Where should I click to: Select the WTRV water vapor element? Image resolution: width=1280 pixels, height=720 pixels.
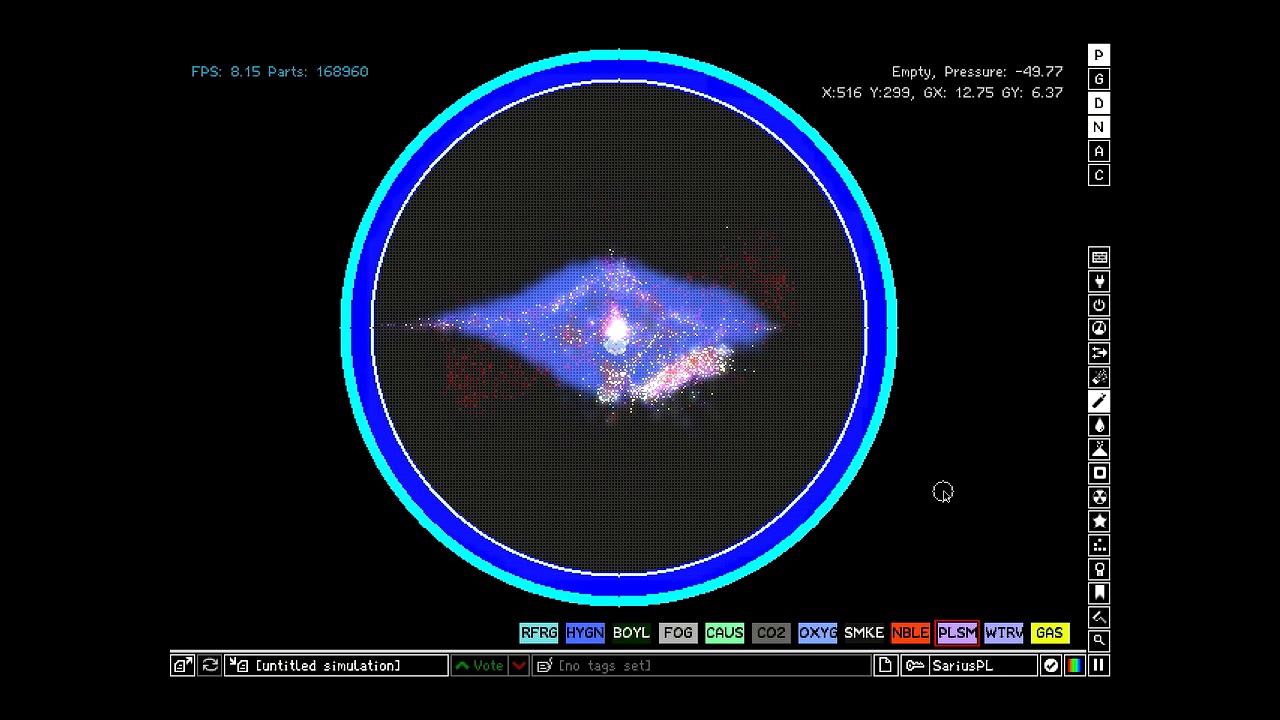click(x=1003, y=633)
